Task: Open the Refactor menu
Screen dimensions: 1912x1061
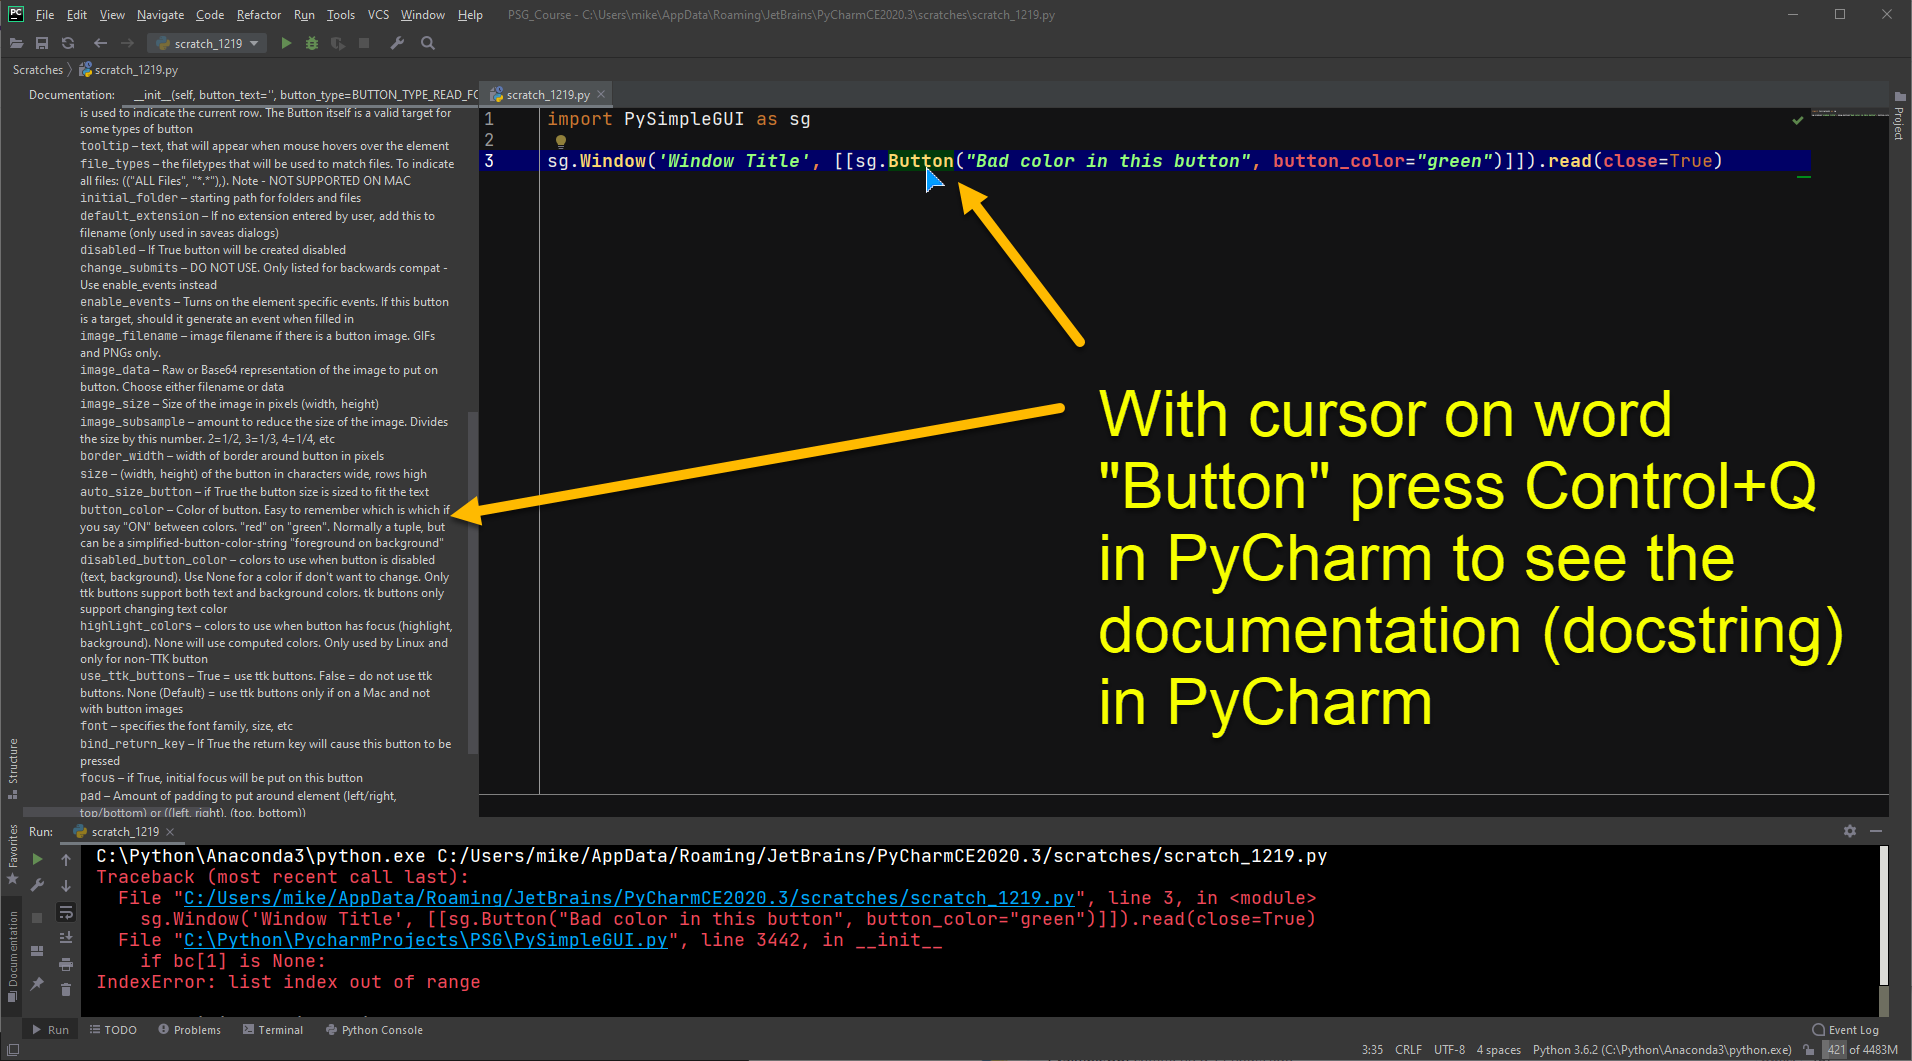Action: point(258,14)
